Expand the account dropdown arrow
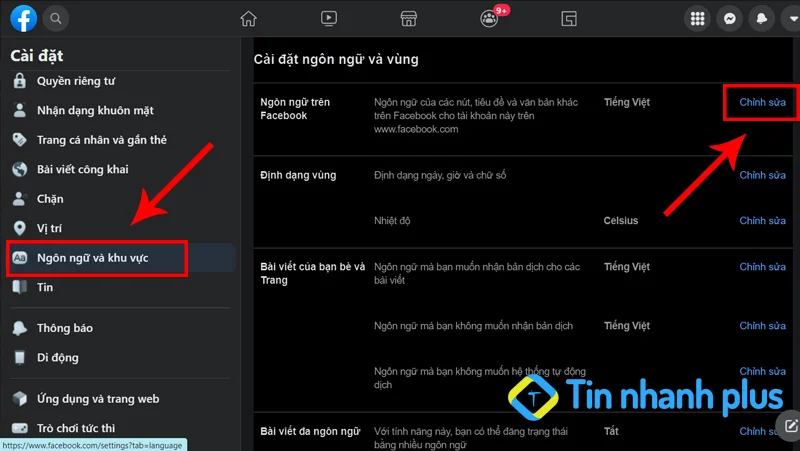 (792, 18)
